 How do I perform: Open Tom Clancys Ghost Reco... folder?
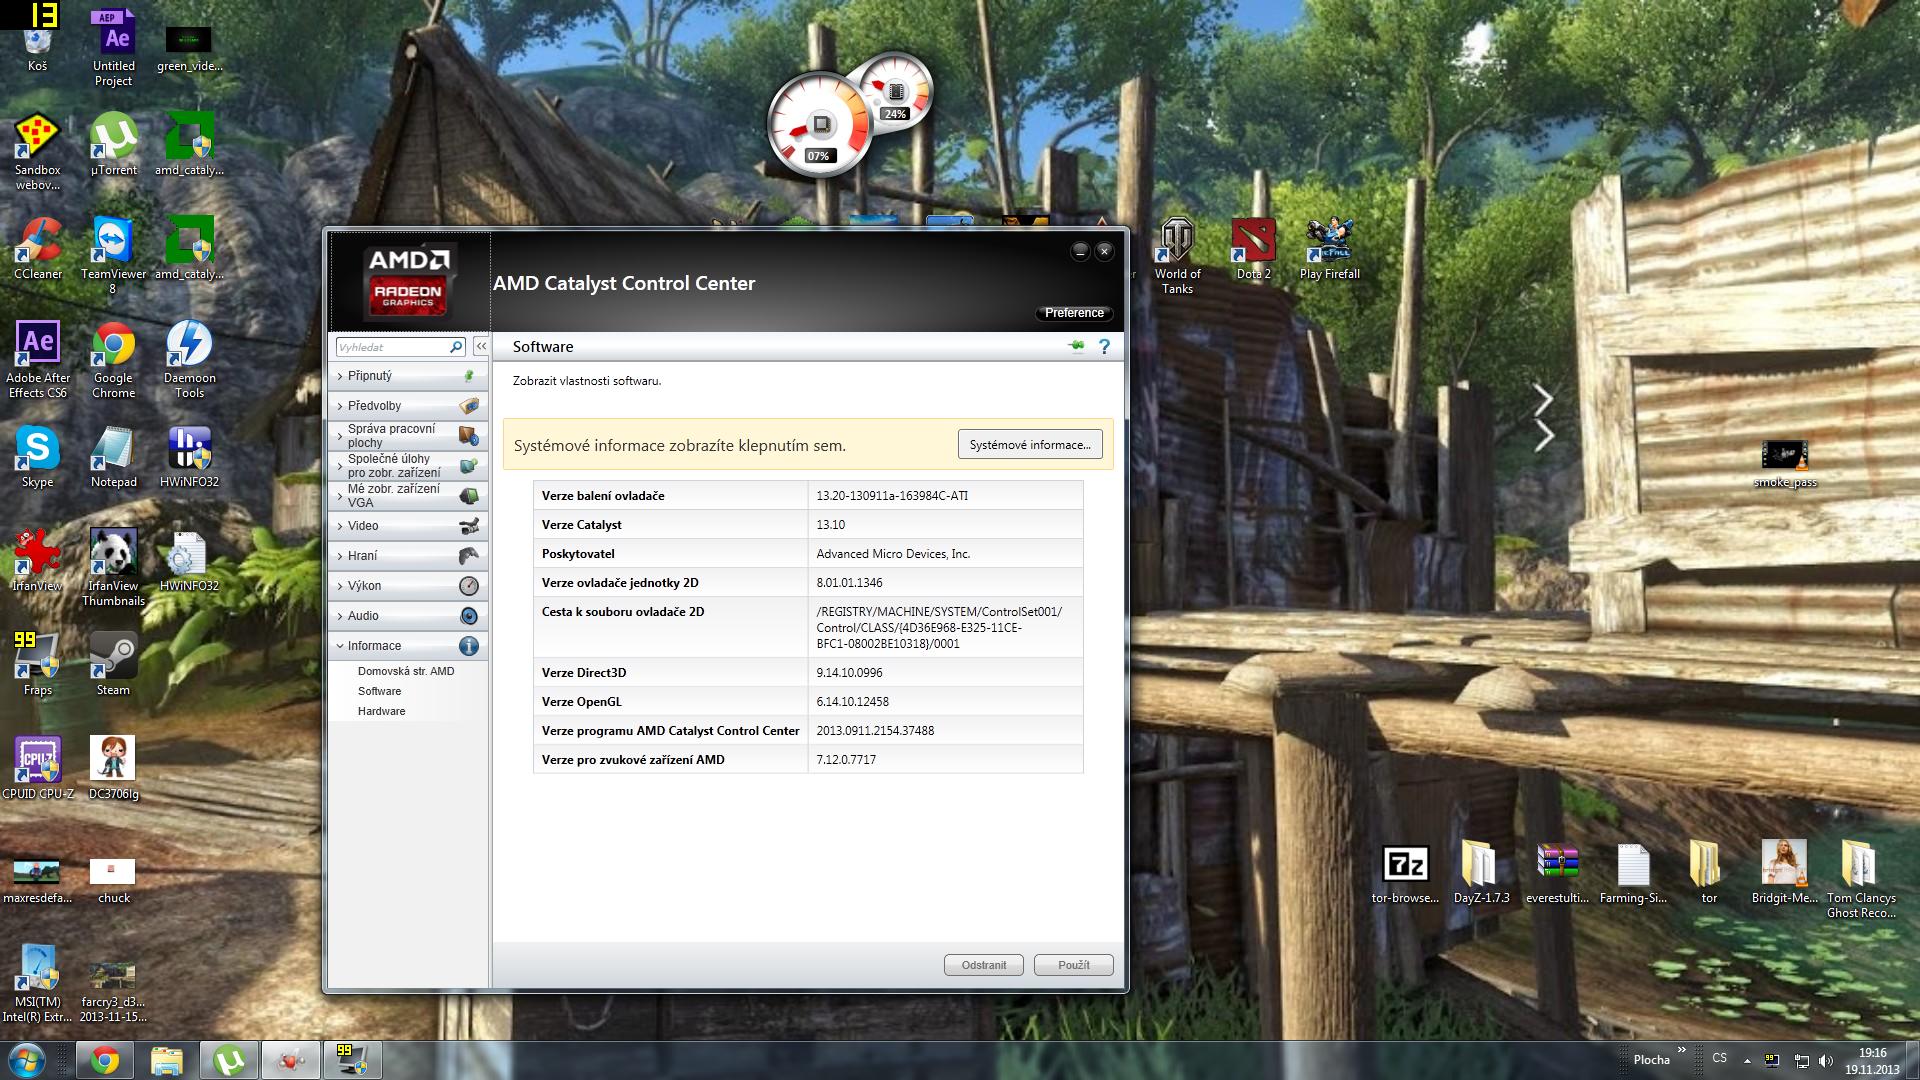1861,880
